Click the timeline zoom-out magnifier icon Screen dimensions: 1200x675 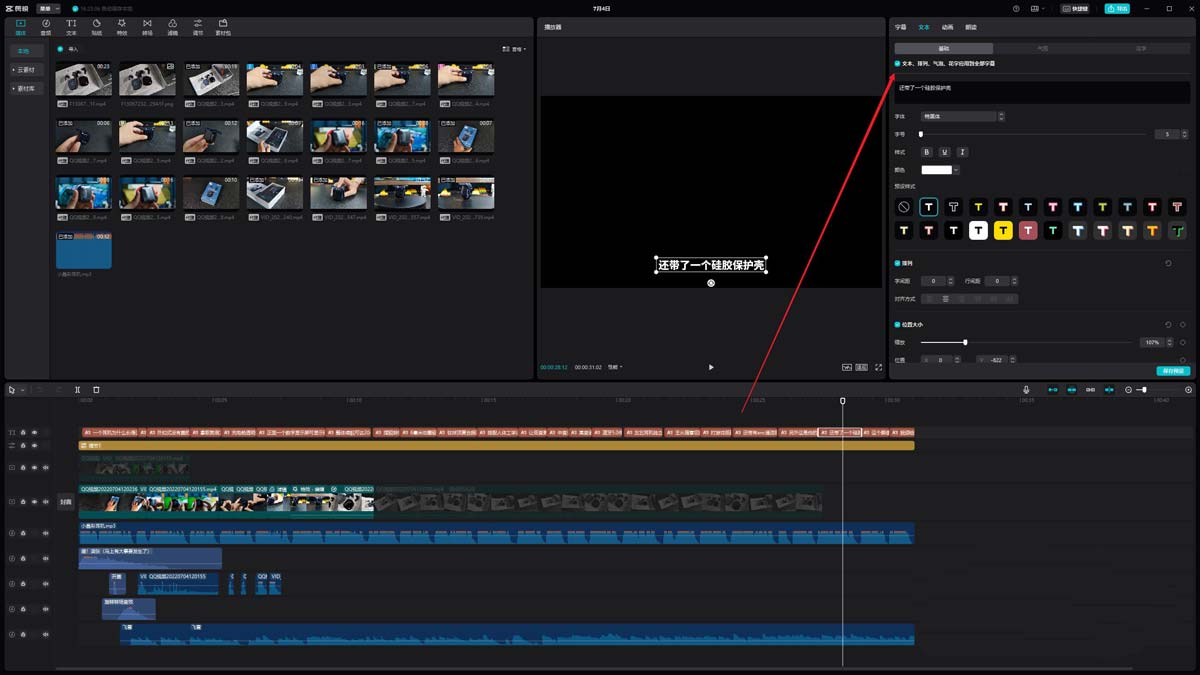(x=1129, y=389)
